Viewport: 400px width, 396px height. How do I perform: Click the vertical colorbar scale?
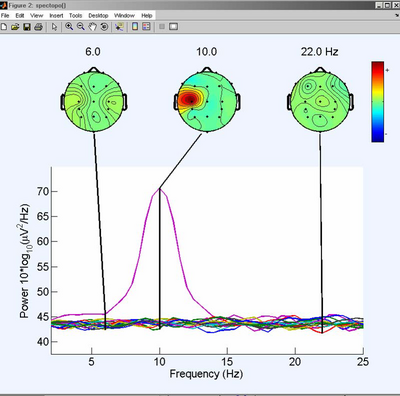click(378, 102)
